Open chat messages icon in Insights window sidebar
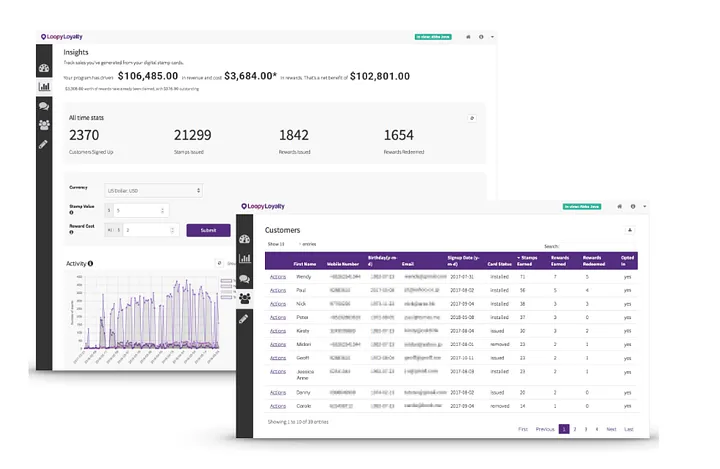 (44, 106)
